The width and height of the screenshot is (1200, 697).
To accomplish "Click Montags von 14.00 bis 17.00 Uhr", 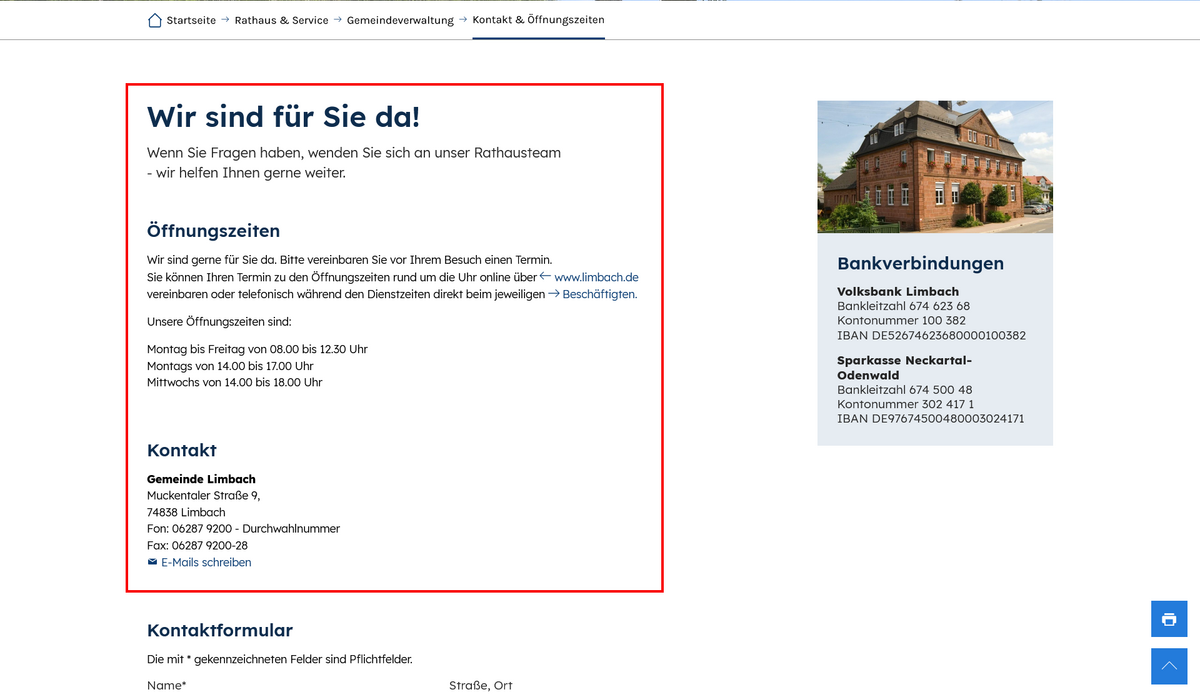I will click(230, 366).
